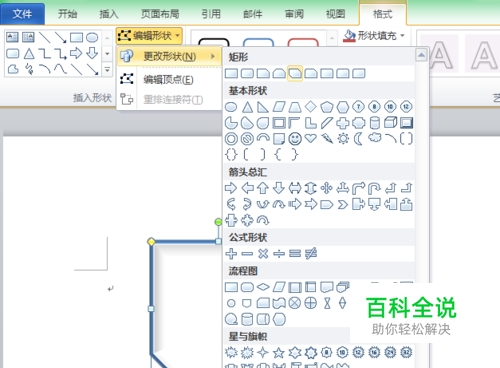The image size is (500, 368).
Task: Pick the right arrow in insert shapes gallery
Action: point(76,53)
